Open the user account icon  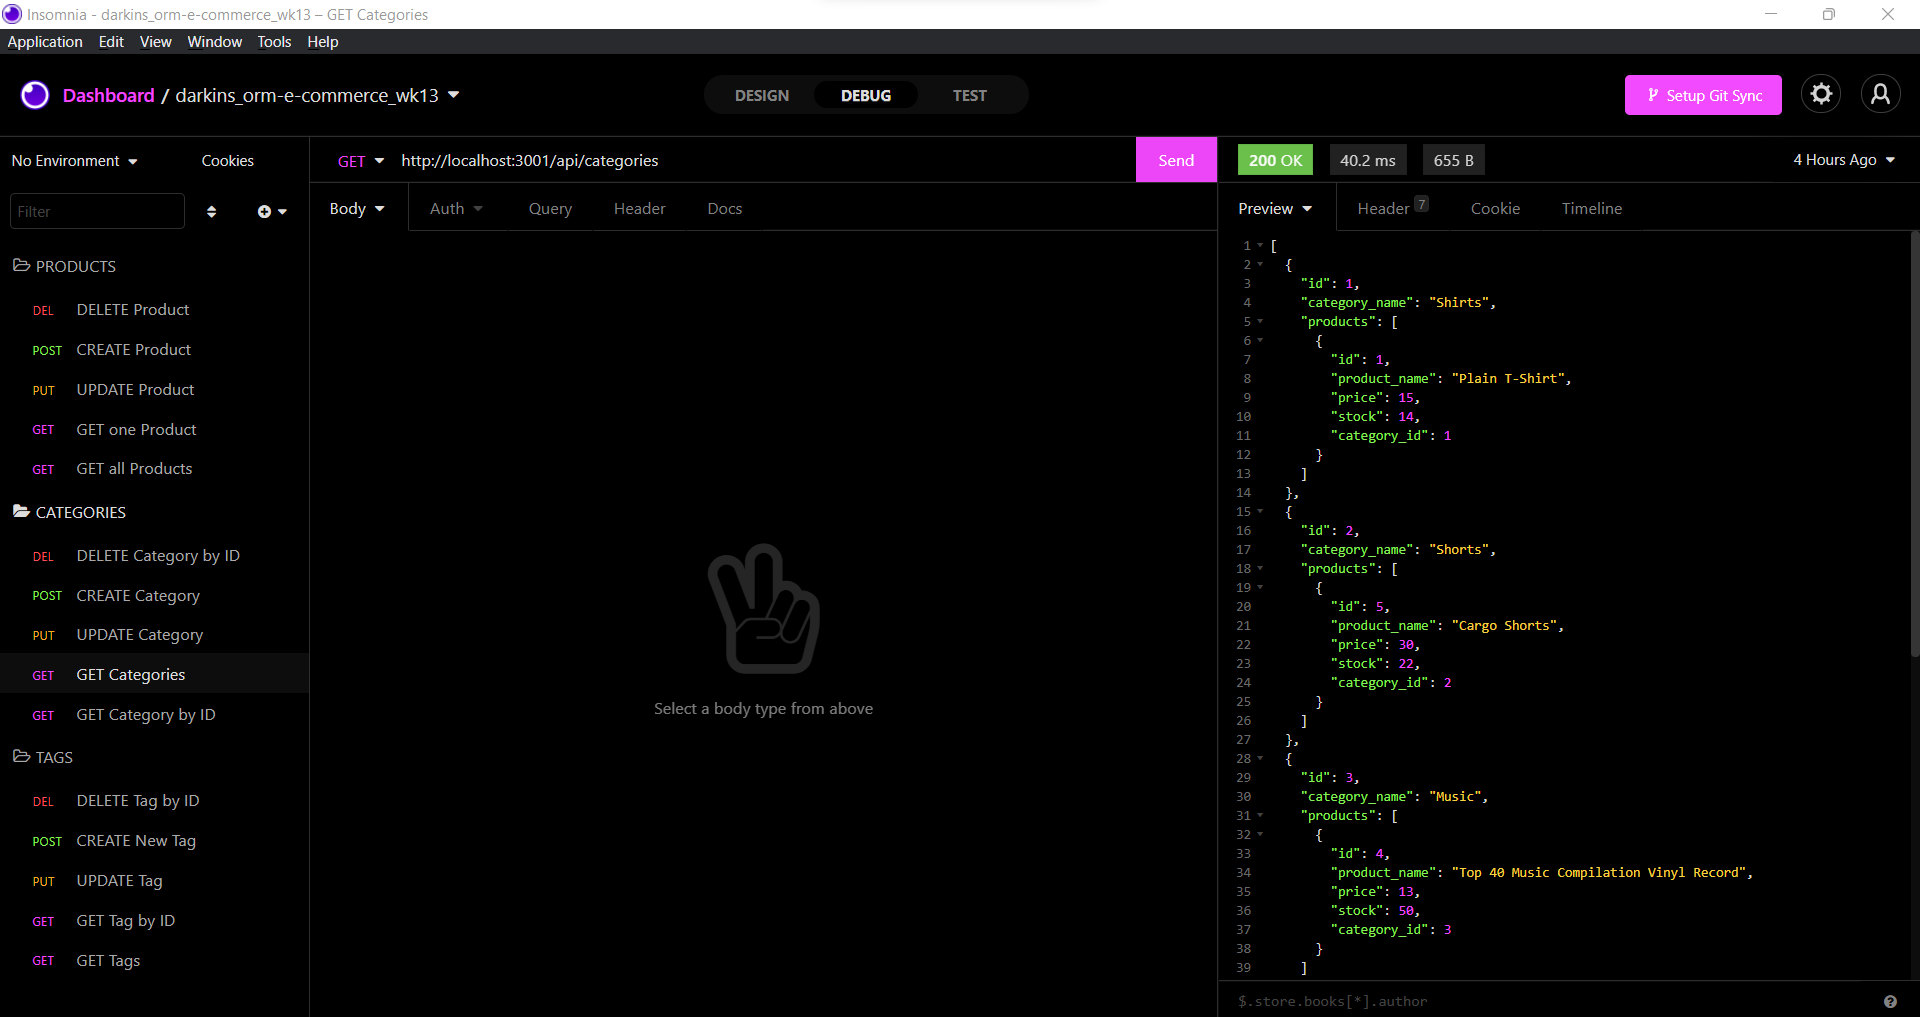pos(1881,93)
